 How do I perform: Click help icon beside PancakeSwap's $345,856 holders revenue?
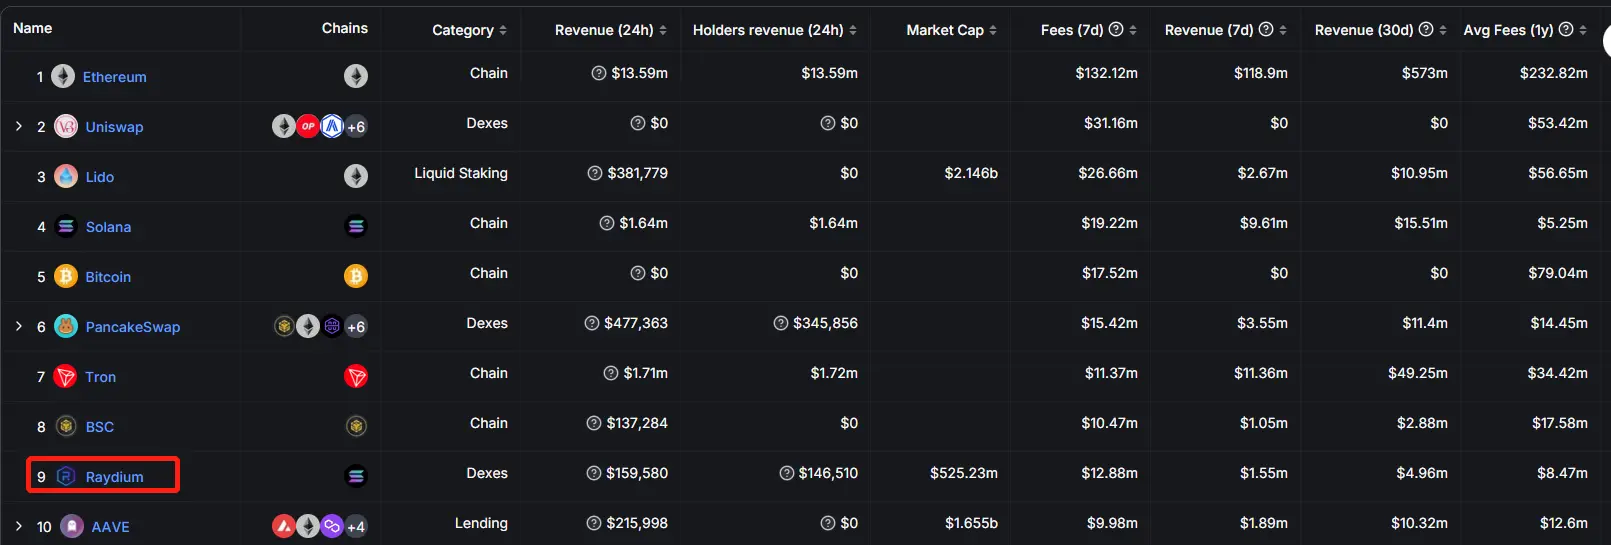tap(781, 323)
